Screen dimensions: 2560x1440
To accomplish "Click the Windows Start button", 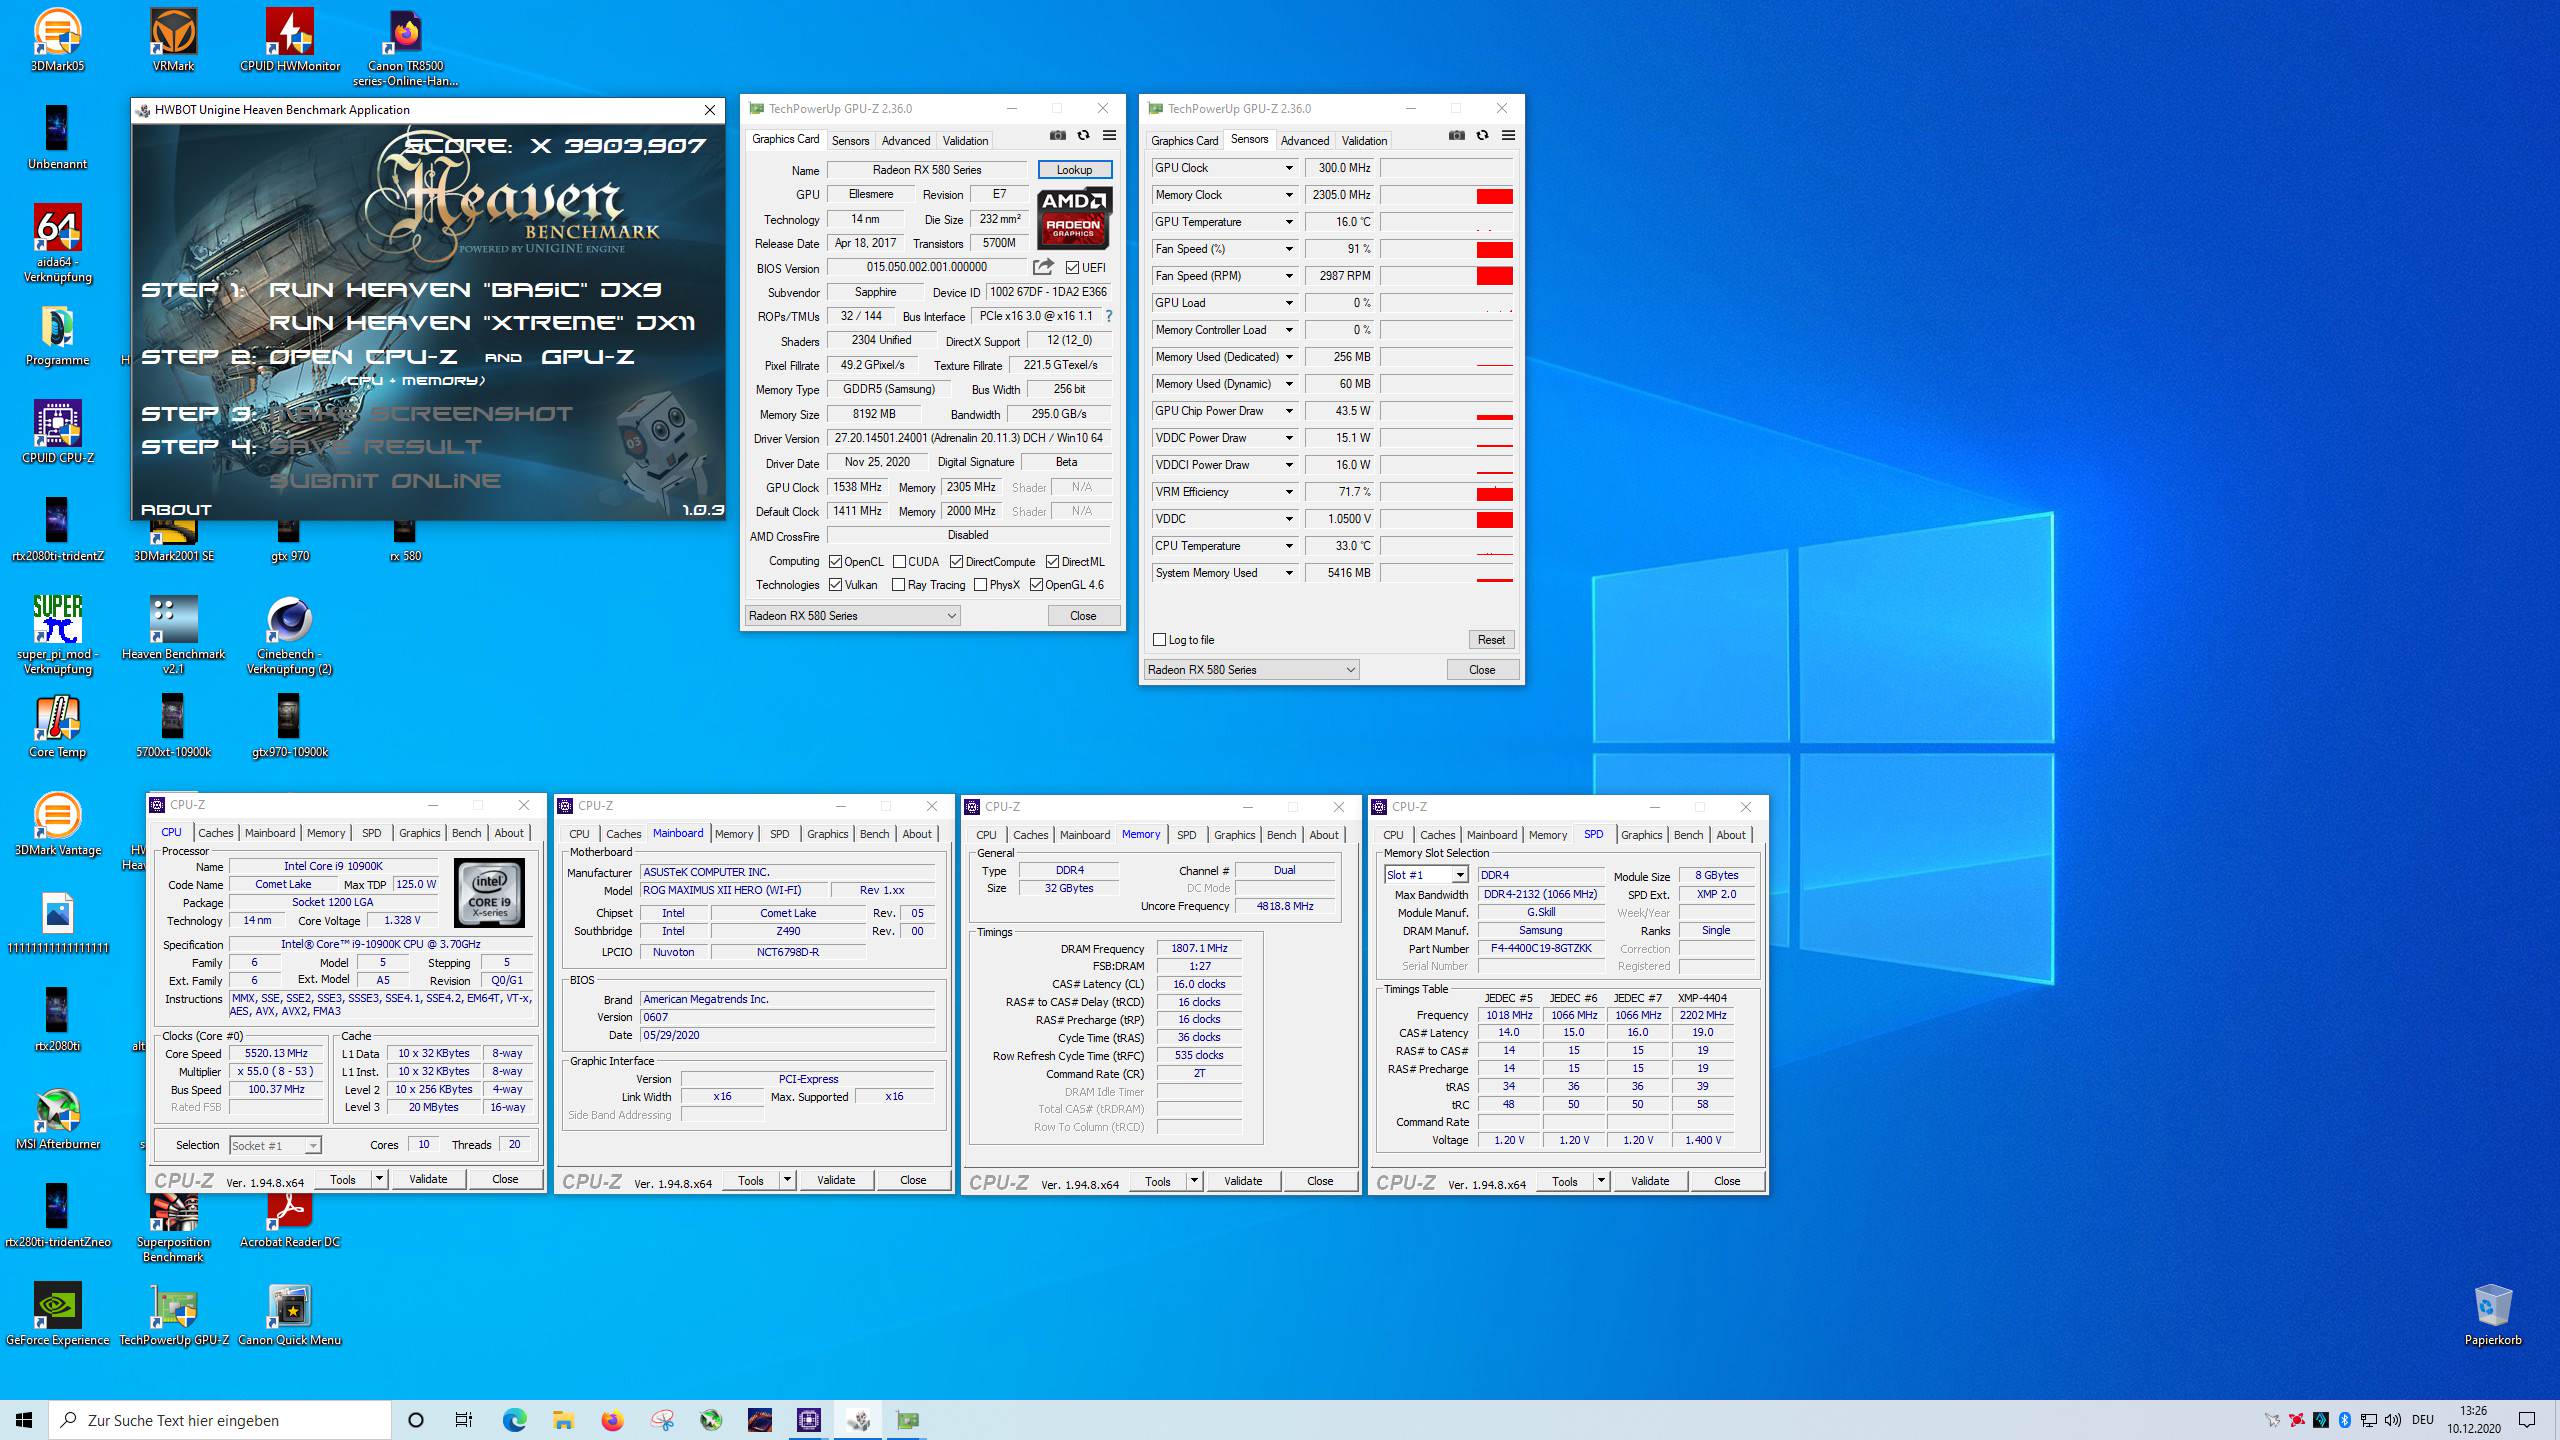I will (x=24, y=1420).
